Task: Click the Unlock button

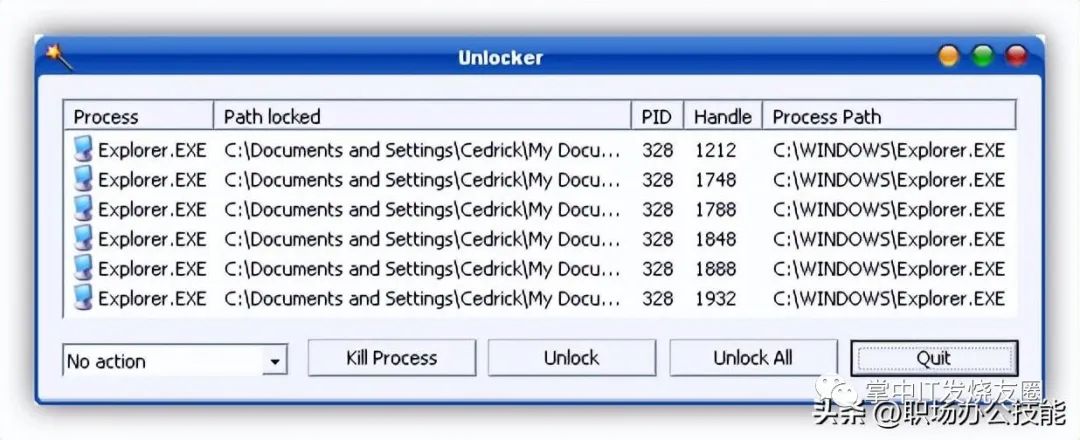Action: point(572,358)
